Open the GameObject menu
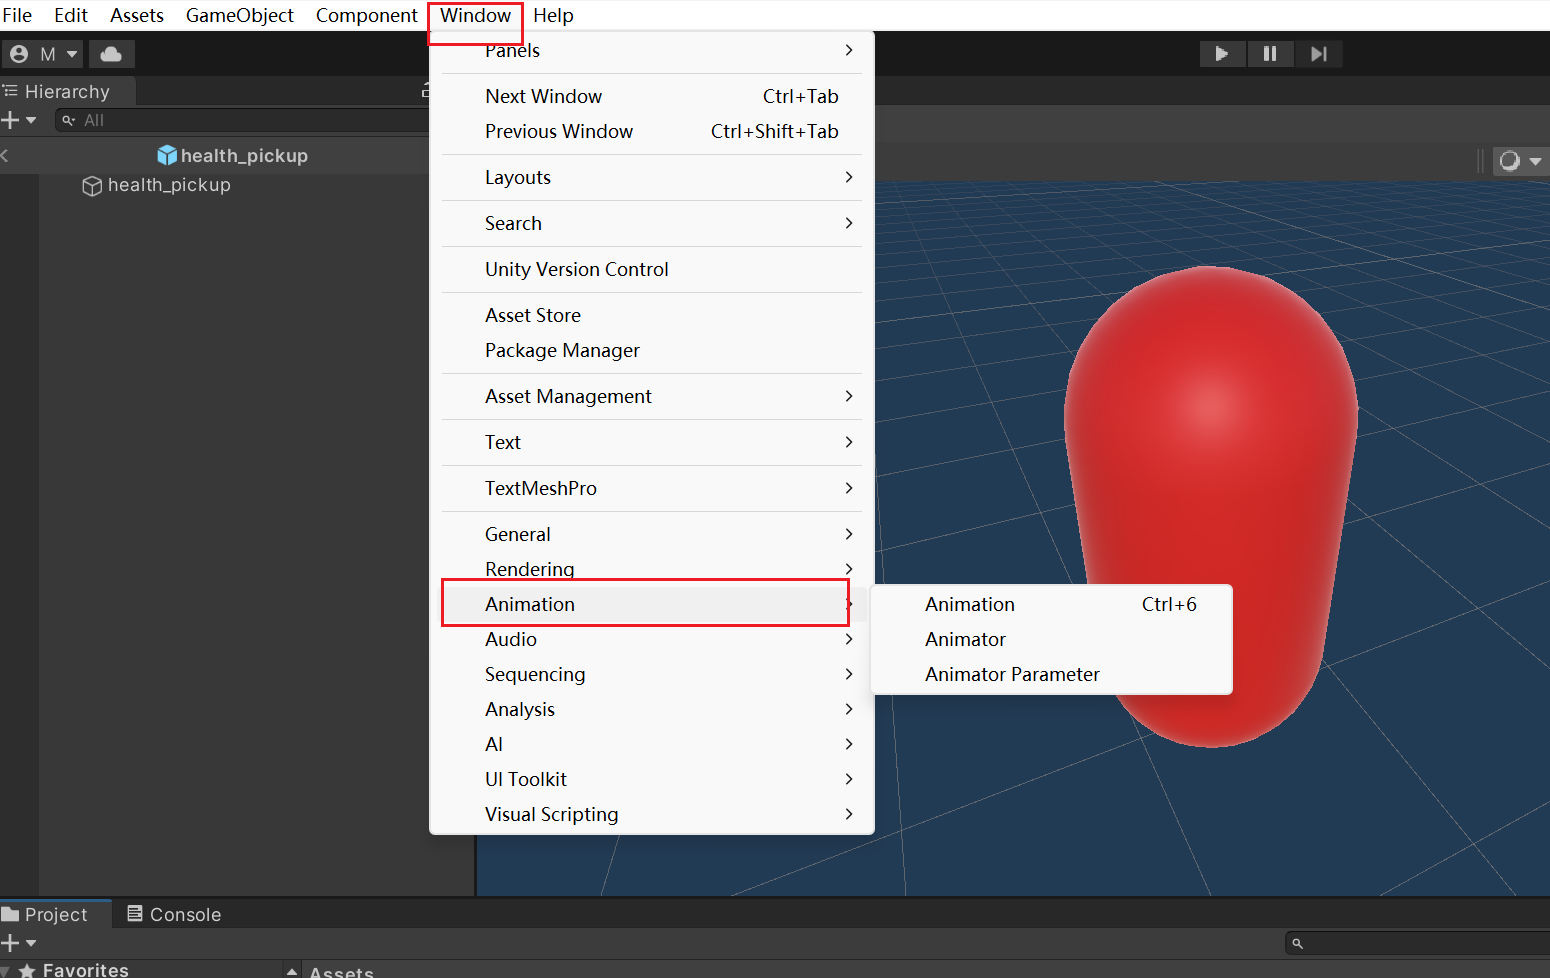This screenshot has width=1550, height=978. (240, 15)
